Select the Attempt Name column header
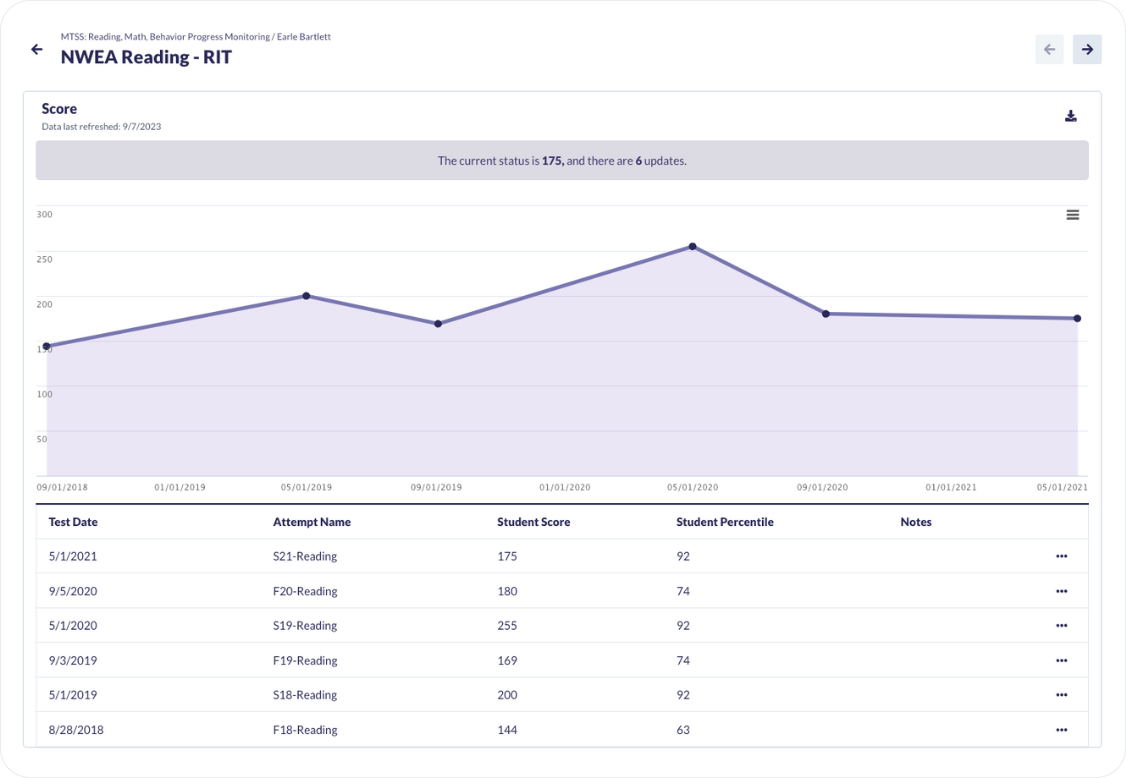1126x778 pixels. 312,522
